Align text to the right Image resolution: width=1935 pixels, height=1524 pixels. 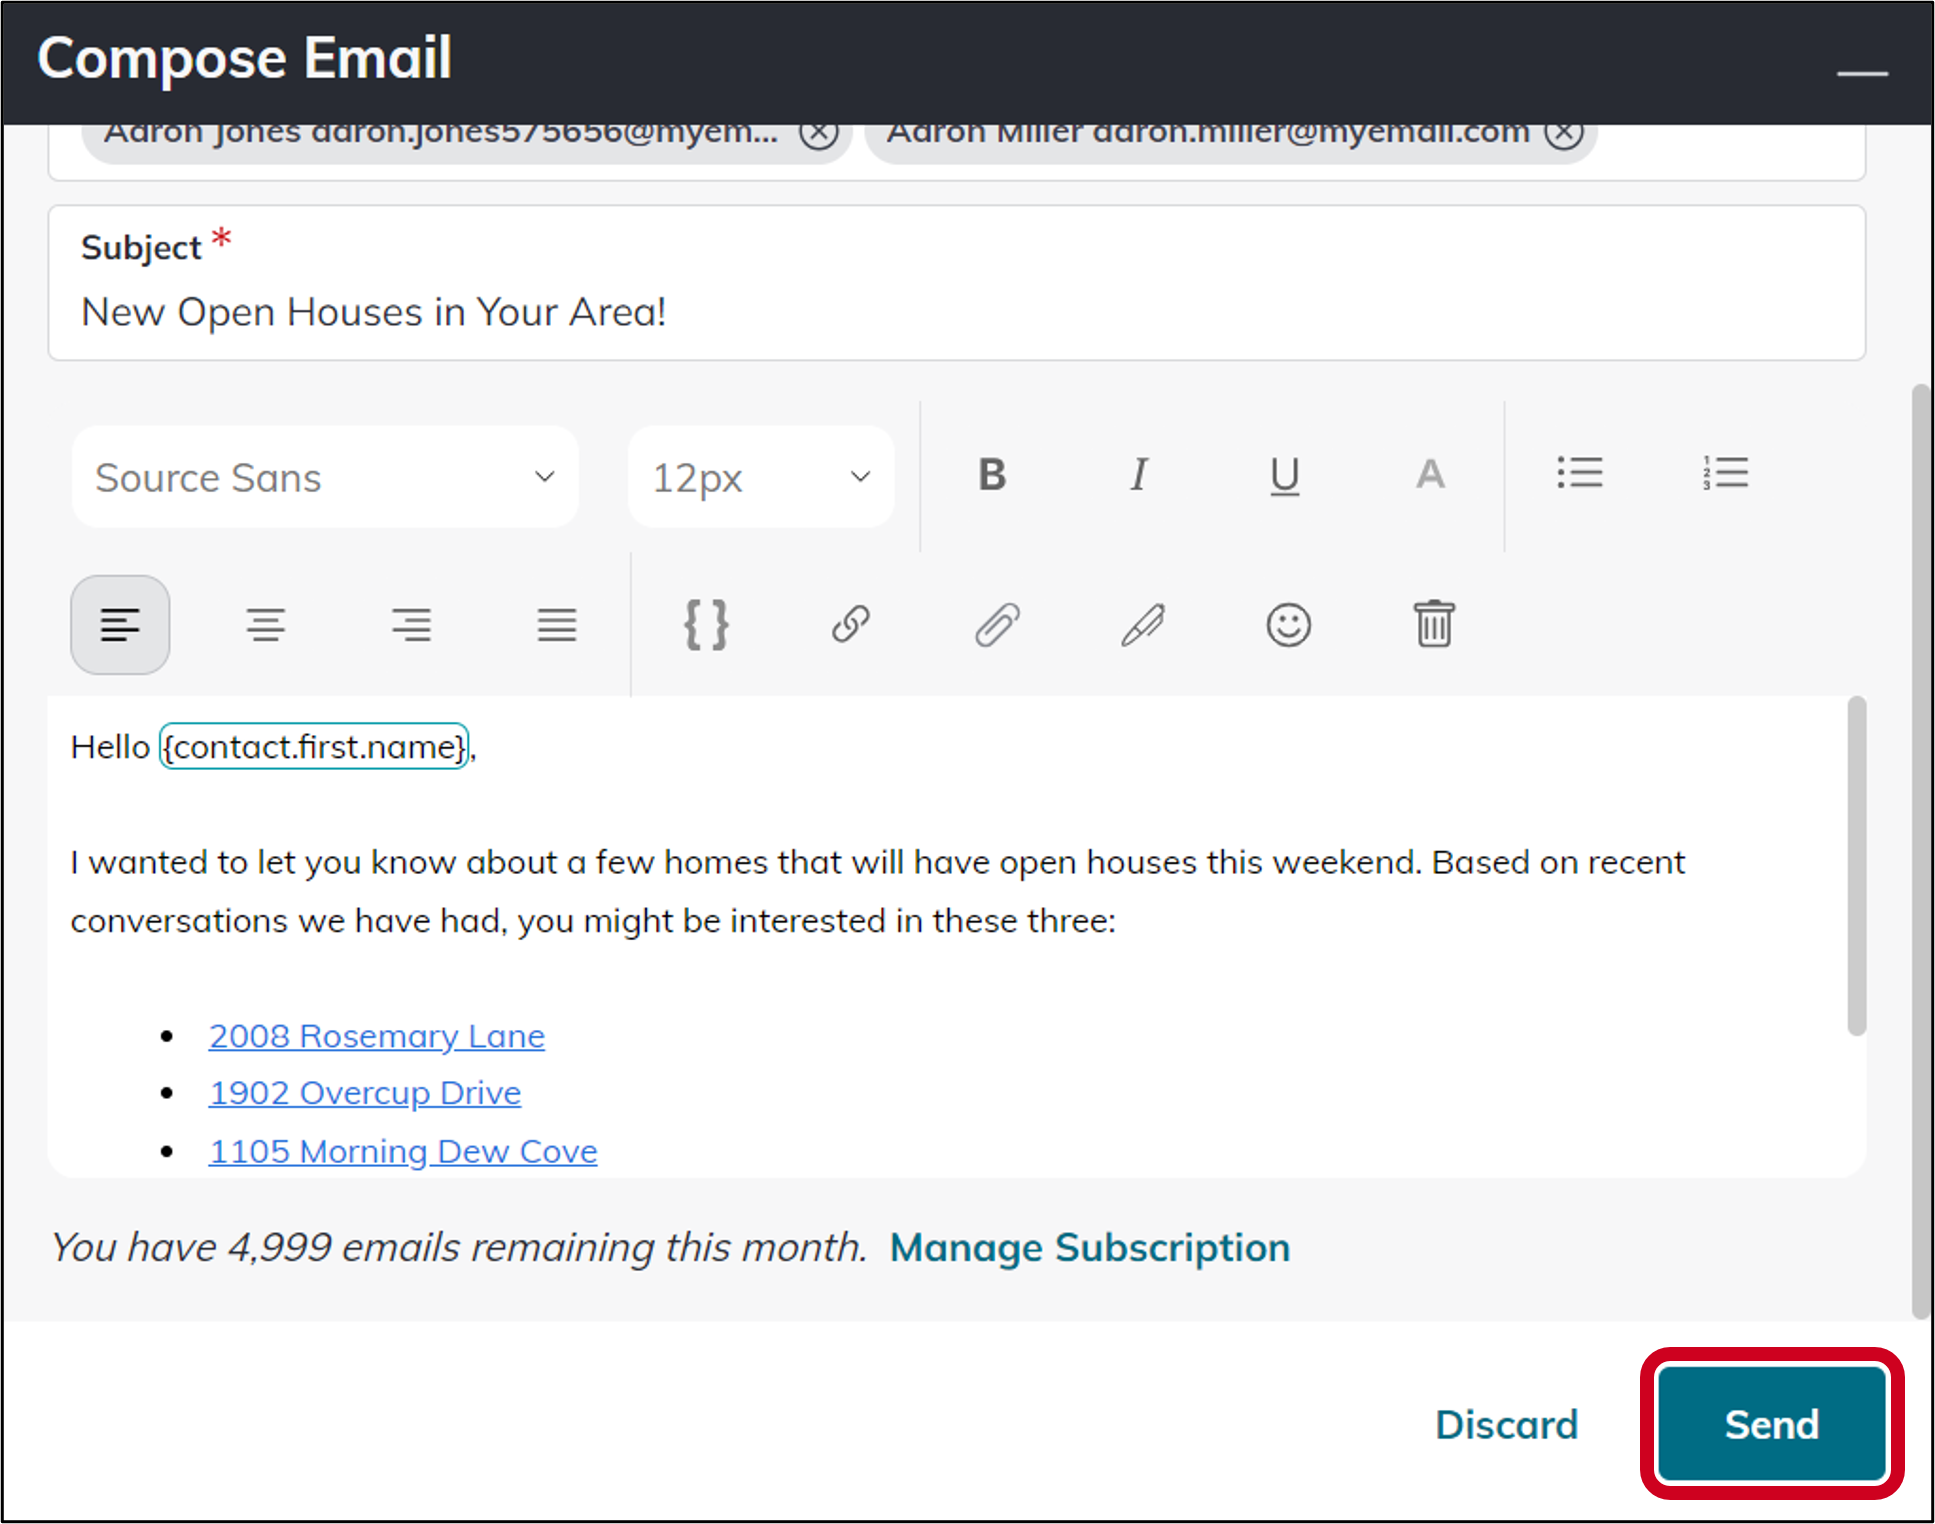(411, 625)
